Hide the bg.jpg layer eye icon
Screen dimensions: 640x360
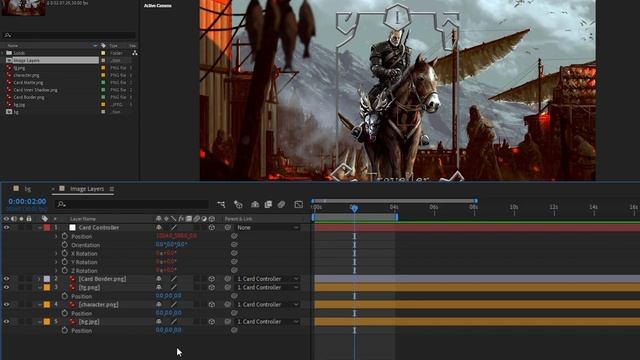[x=6, y=322]
